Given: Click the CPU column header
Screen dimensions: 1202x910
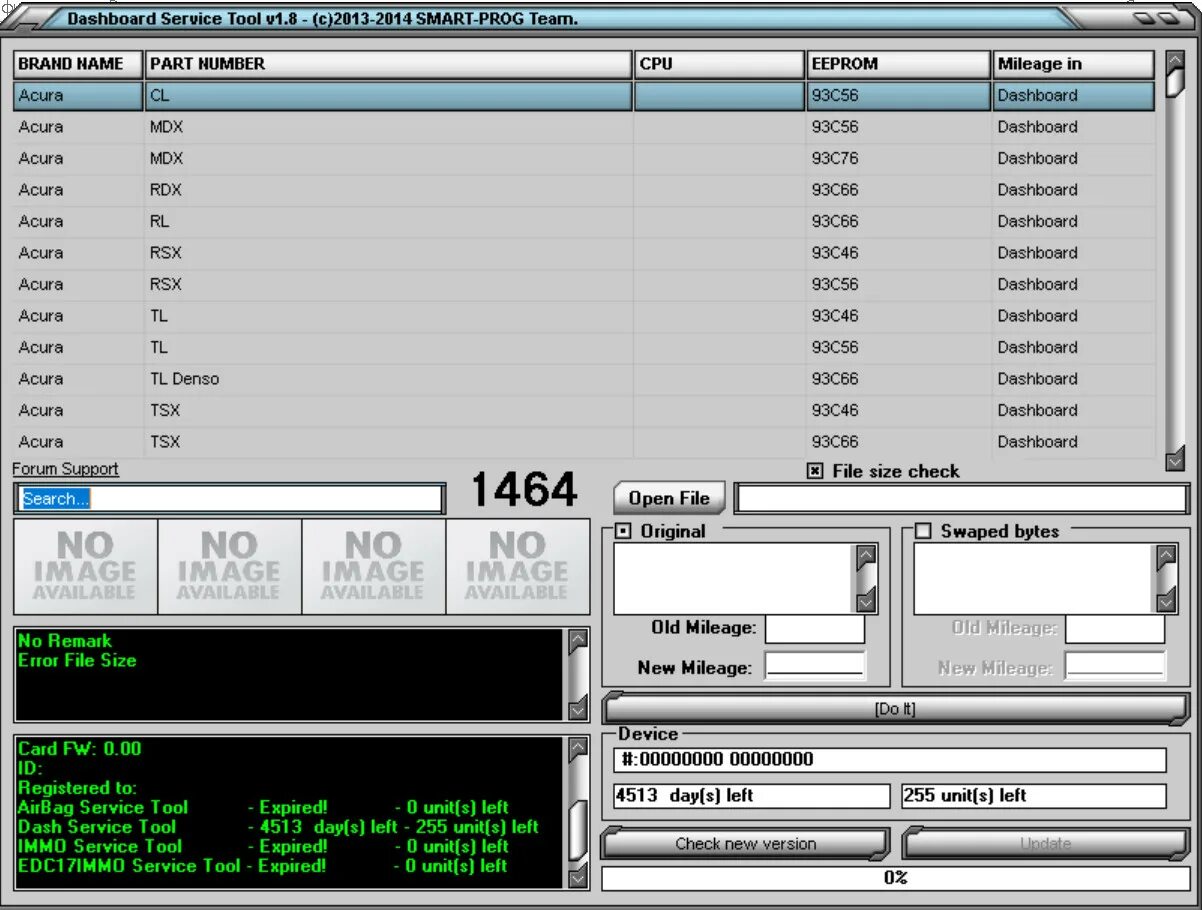Looking at the screenshot, I should click(x=719, y=64).
